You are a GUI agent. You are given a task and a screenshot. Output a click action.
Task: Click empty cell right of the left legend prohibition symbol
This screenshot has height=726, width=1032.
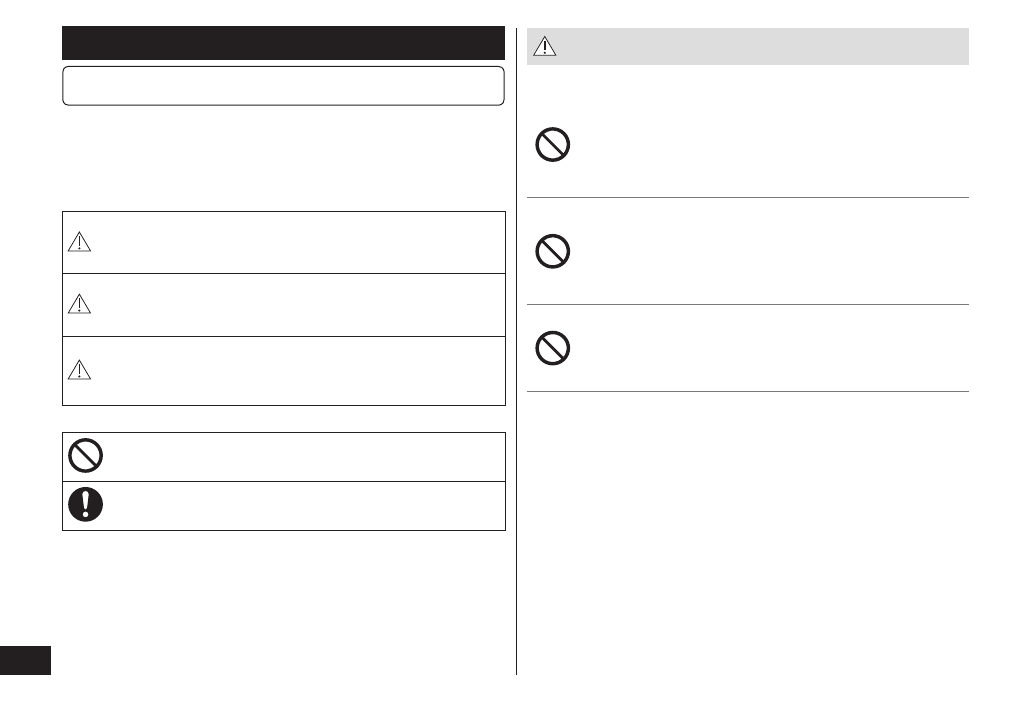tap(300, 457)
